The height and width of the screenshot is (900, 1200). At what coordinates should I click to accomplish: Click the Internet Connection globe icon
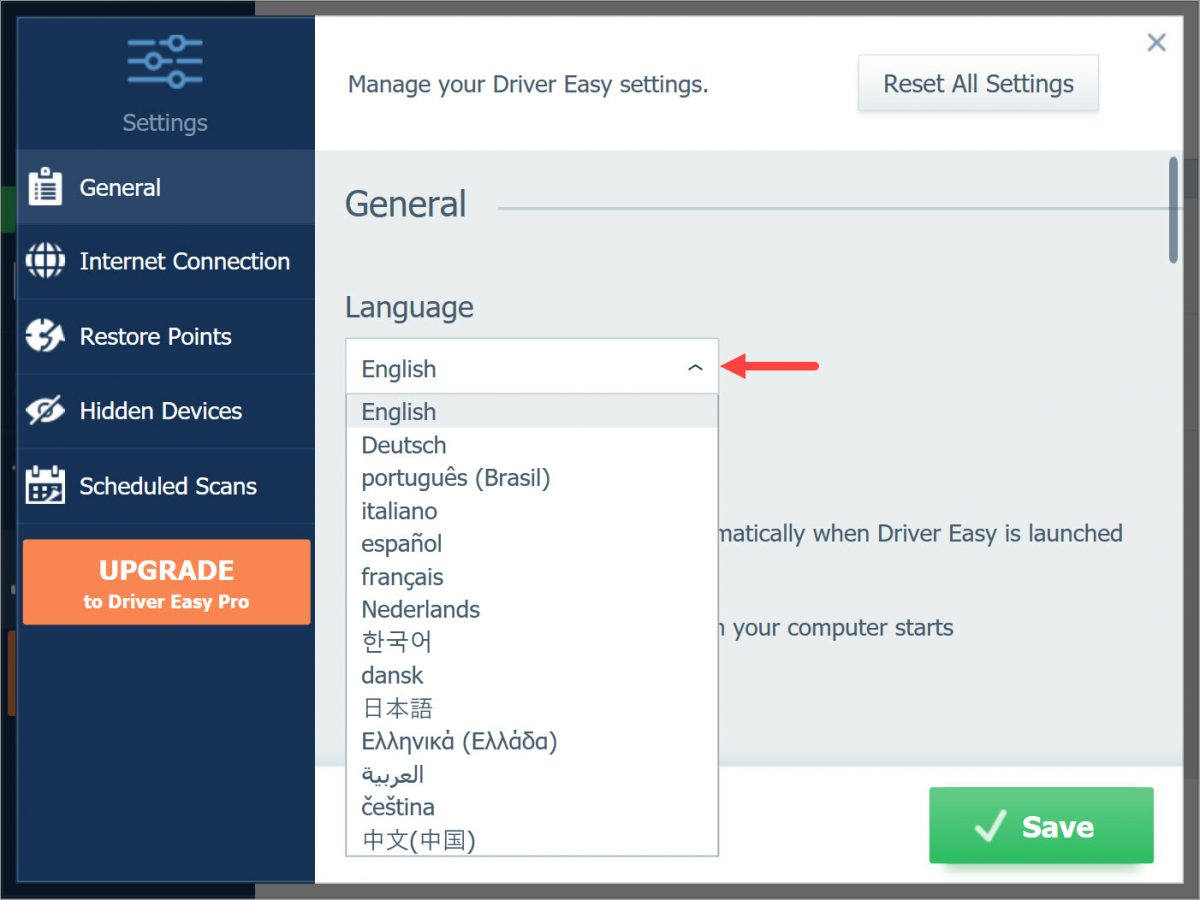[x=45, y=261]
